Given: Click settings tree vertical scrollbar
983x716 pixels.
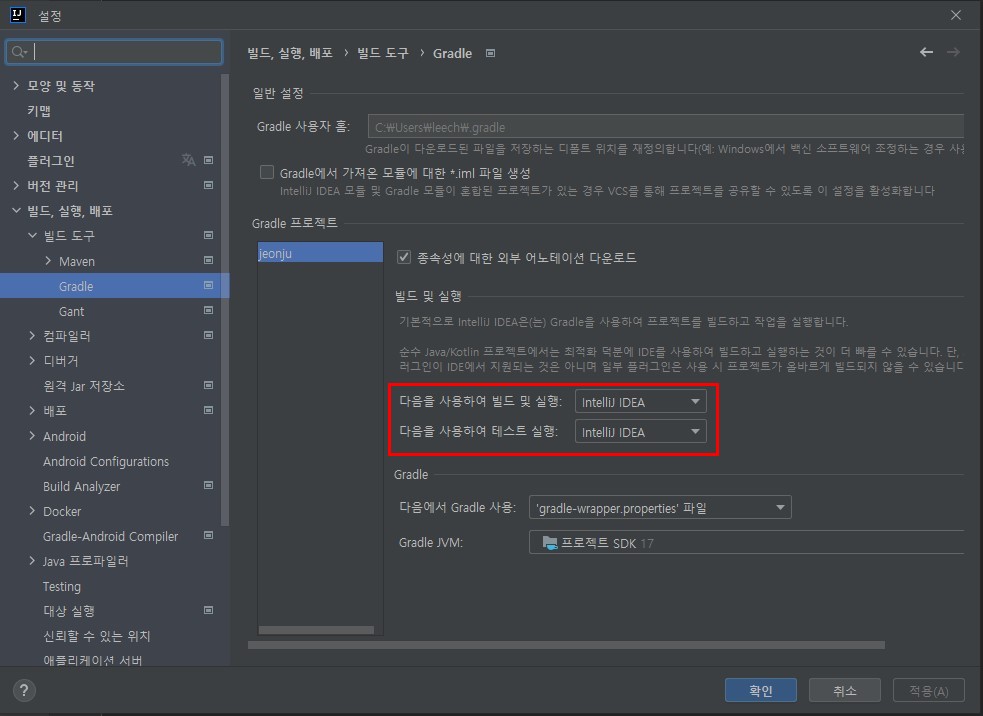Looking at the screenshot, I should coord(225,300).
